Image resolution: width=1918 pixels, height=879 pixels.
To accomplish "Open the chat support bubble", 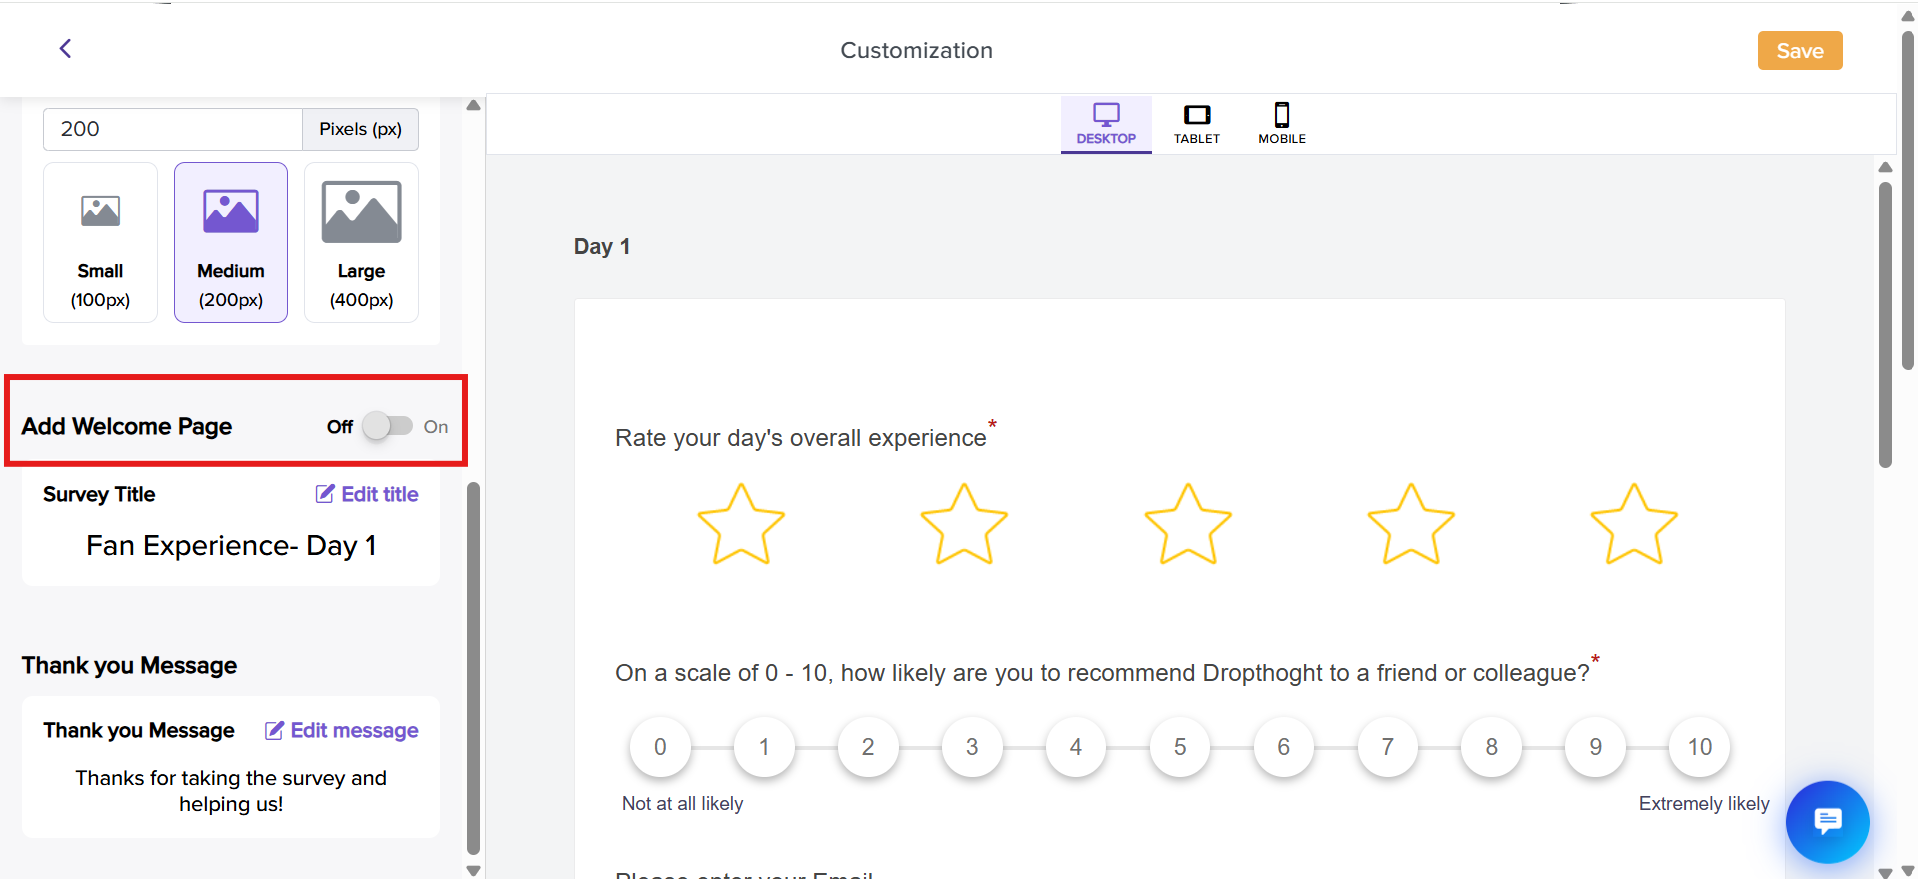I will pos(1827,821).
